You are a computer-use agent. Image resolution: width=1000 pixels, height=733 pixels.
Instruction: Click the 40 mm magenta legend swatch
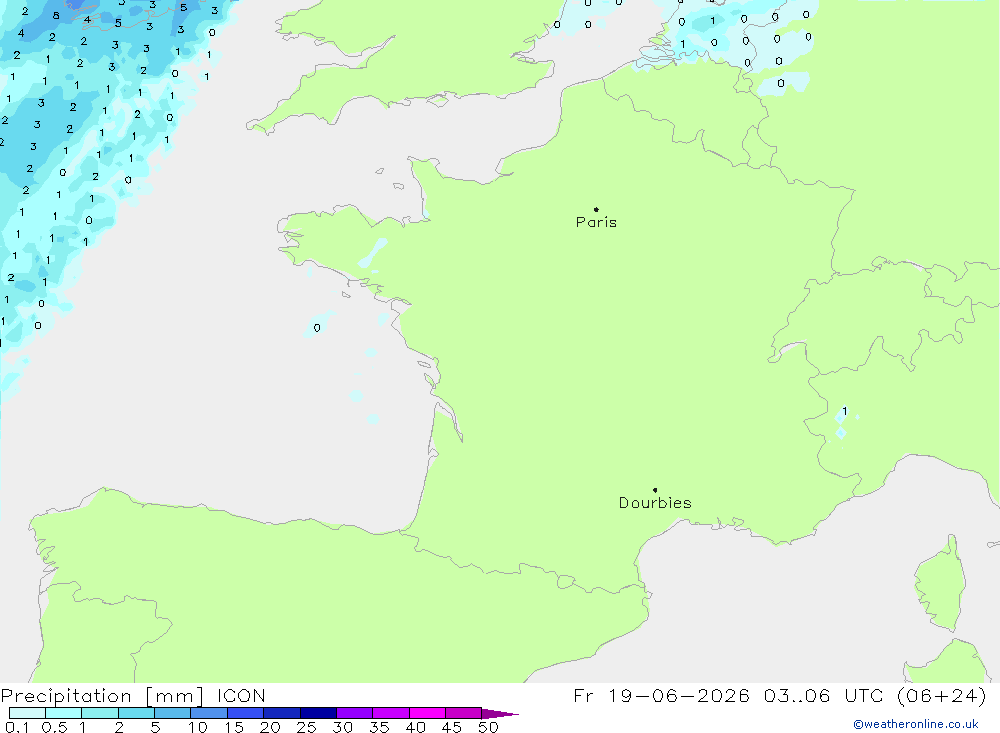tap(427, 713)
